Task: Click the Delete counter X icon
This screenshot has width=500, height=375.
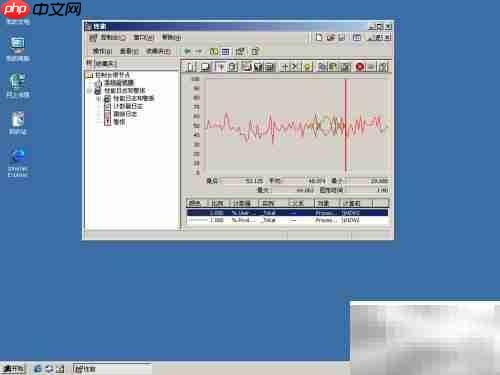Action: 294,67
